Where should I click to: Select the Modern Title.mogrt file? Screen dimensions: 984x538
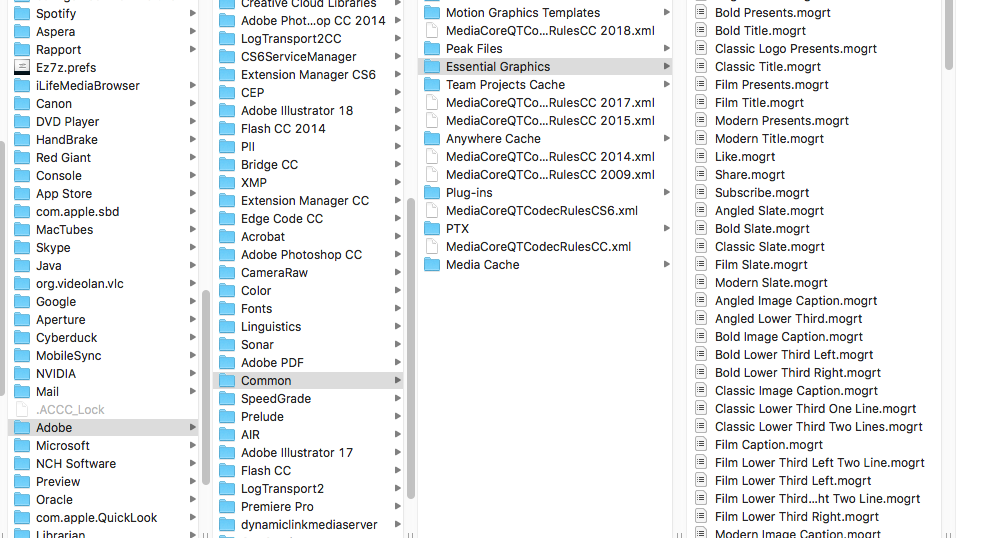point(815,139)
